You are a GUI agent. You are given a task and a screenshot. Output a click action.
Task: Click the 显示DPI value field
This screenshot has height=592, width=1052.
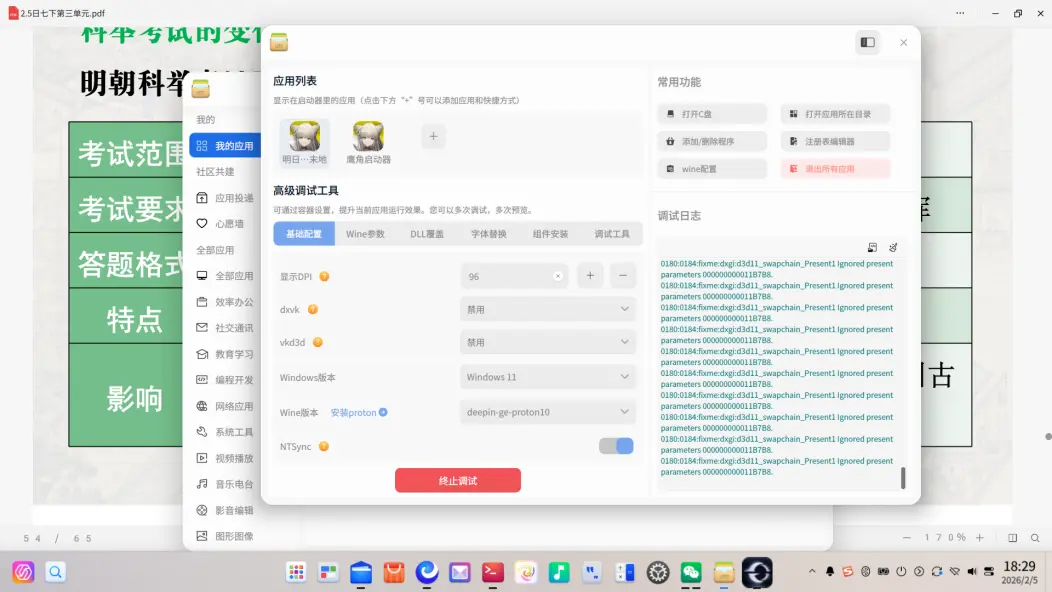(x=514, y=277)
